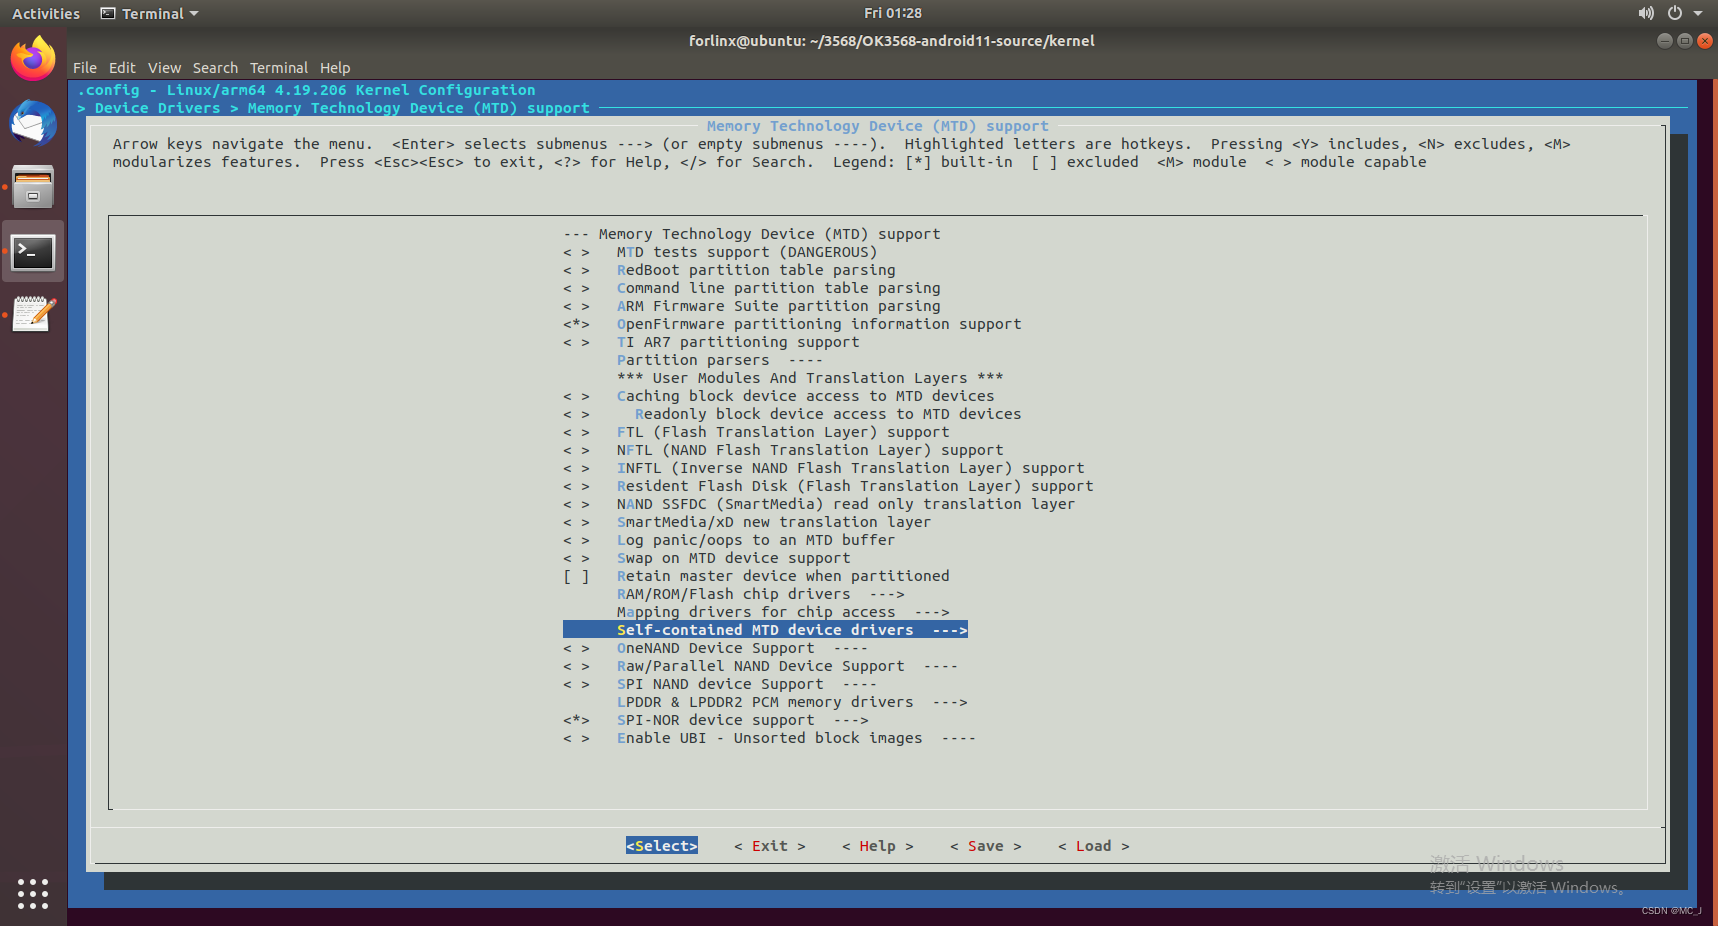1718x926 pixels.
Task: Select NFTL (NAND Flash Translation Layer) support
Action: click(783, 450)
